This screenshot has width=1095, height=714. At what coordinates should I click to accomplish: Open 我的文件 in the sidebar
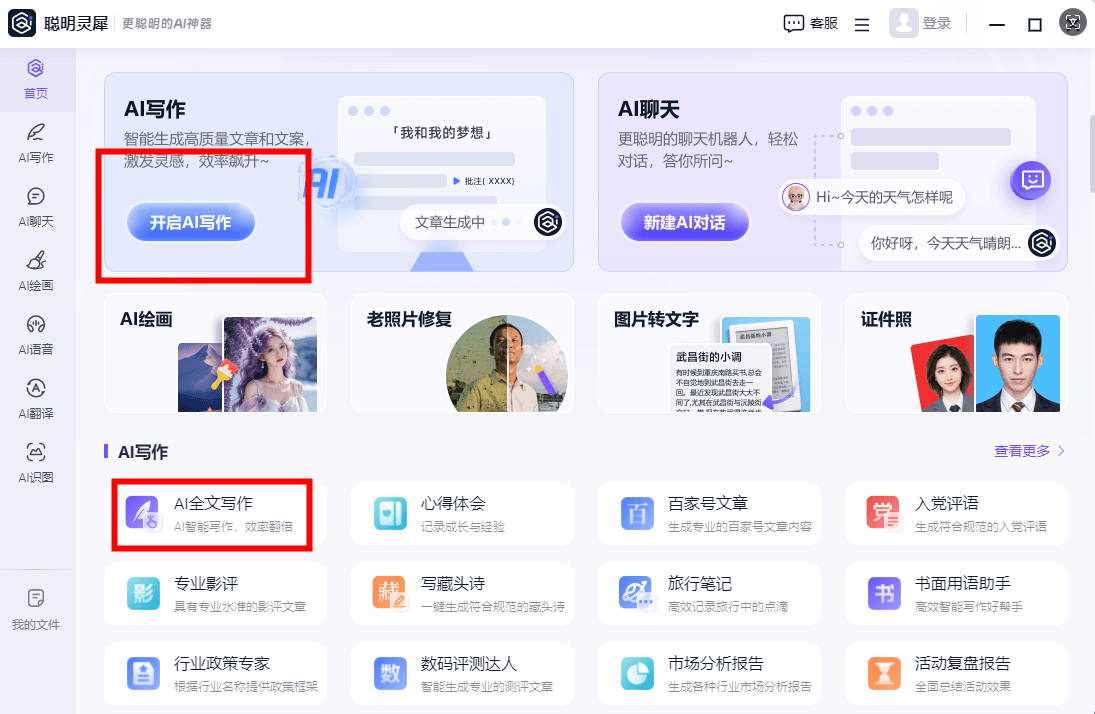point(36,609)
